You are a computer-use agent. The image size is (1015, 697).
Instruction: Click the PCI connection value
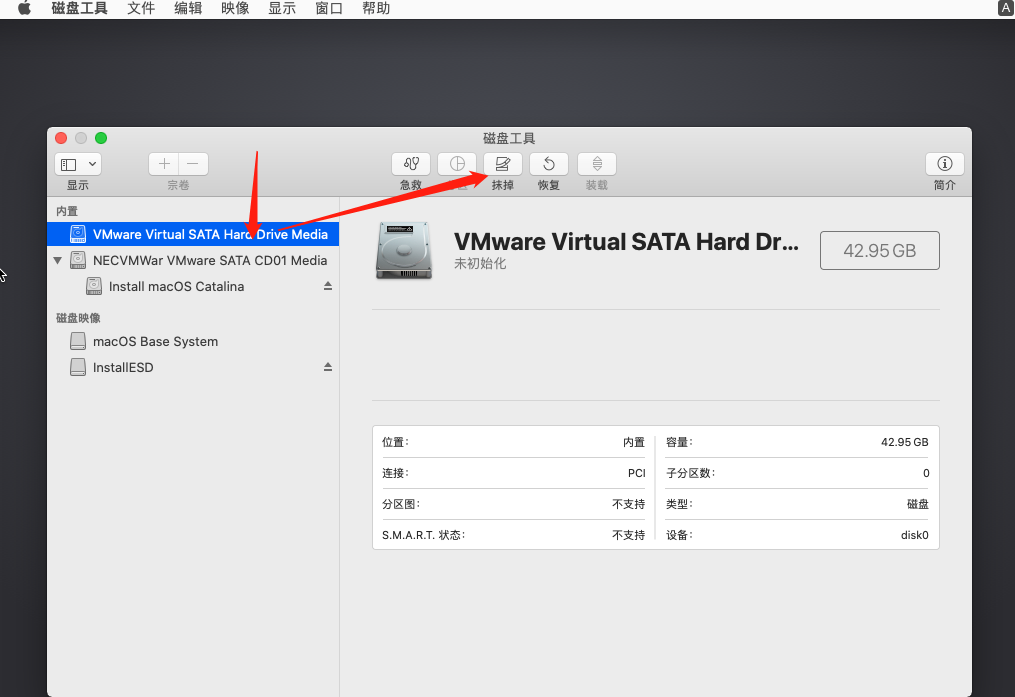(x=636, y=473)
